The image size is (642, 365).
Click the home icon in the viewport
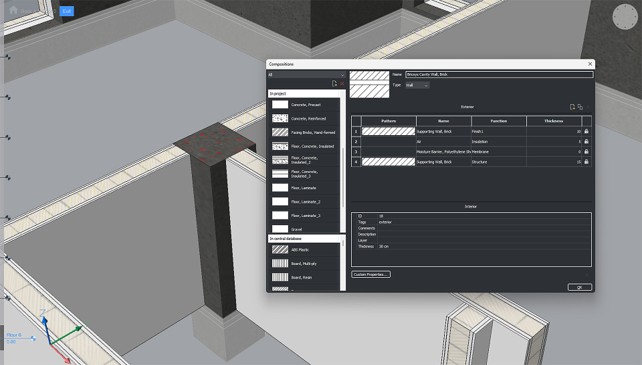(14, 10)
